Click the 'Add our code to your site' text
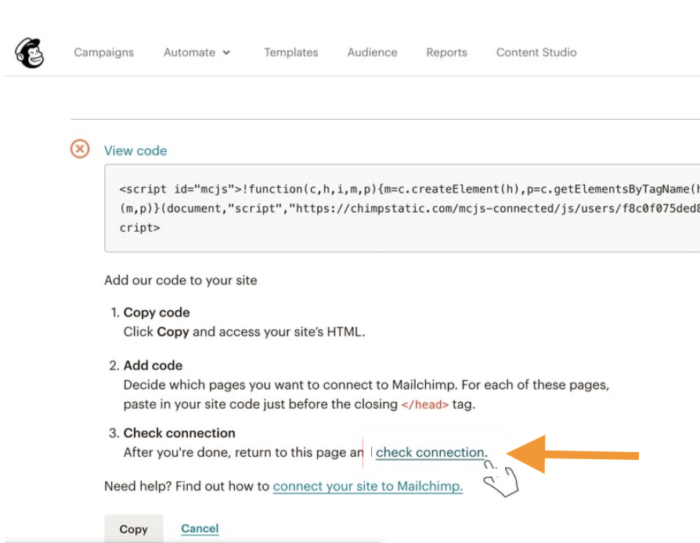700x543 pixels. tap(180, 280)
